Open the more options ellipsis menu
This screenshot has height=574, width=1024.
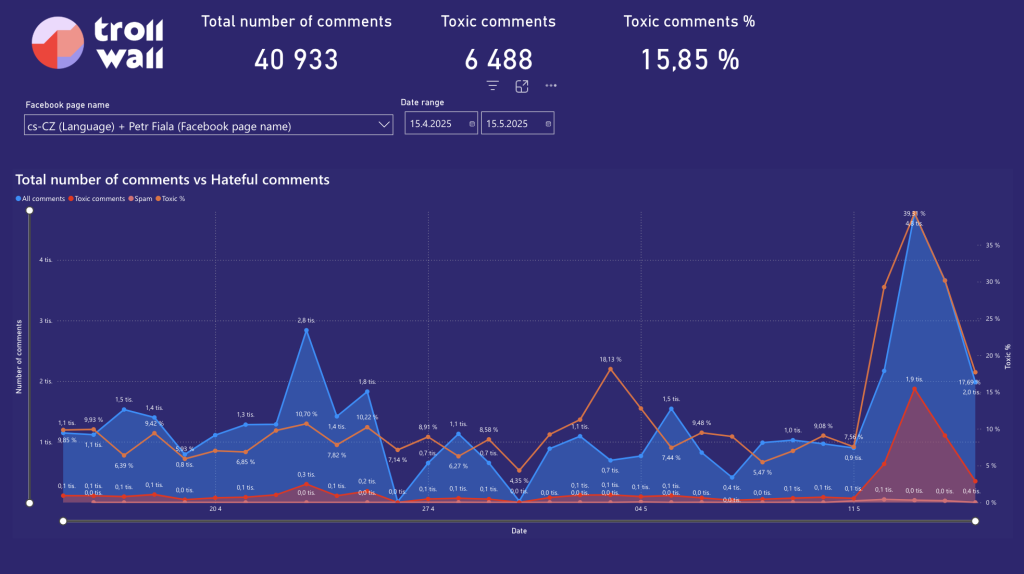tap(551, 87)
